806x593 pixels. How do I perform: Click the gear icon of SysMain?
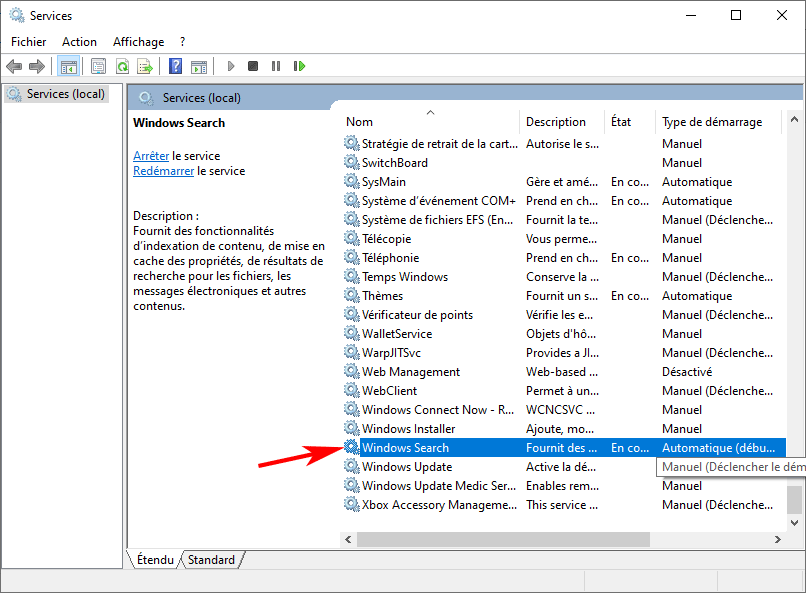tap(352, 181)
